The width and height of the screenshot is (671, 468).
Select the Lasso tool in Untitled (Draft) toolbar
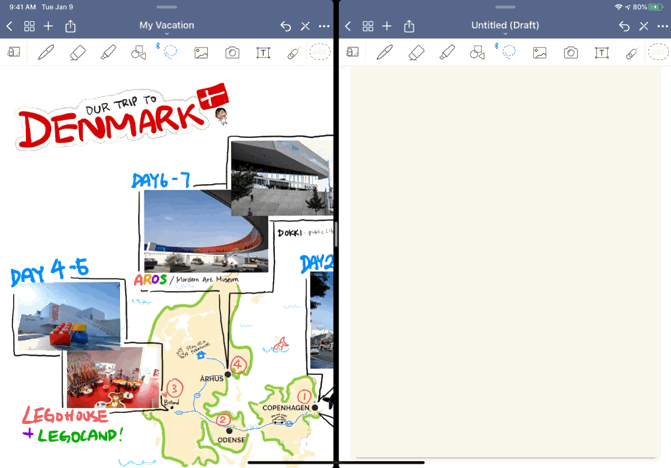coord(508,51)
